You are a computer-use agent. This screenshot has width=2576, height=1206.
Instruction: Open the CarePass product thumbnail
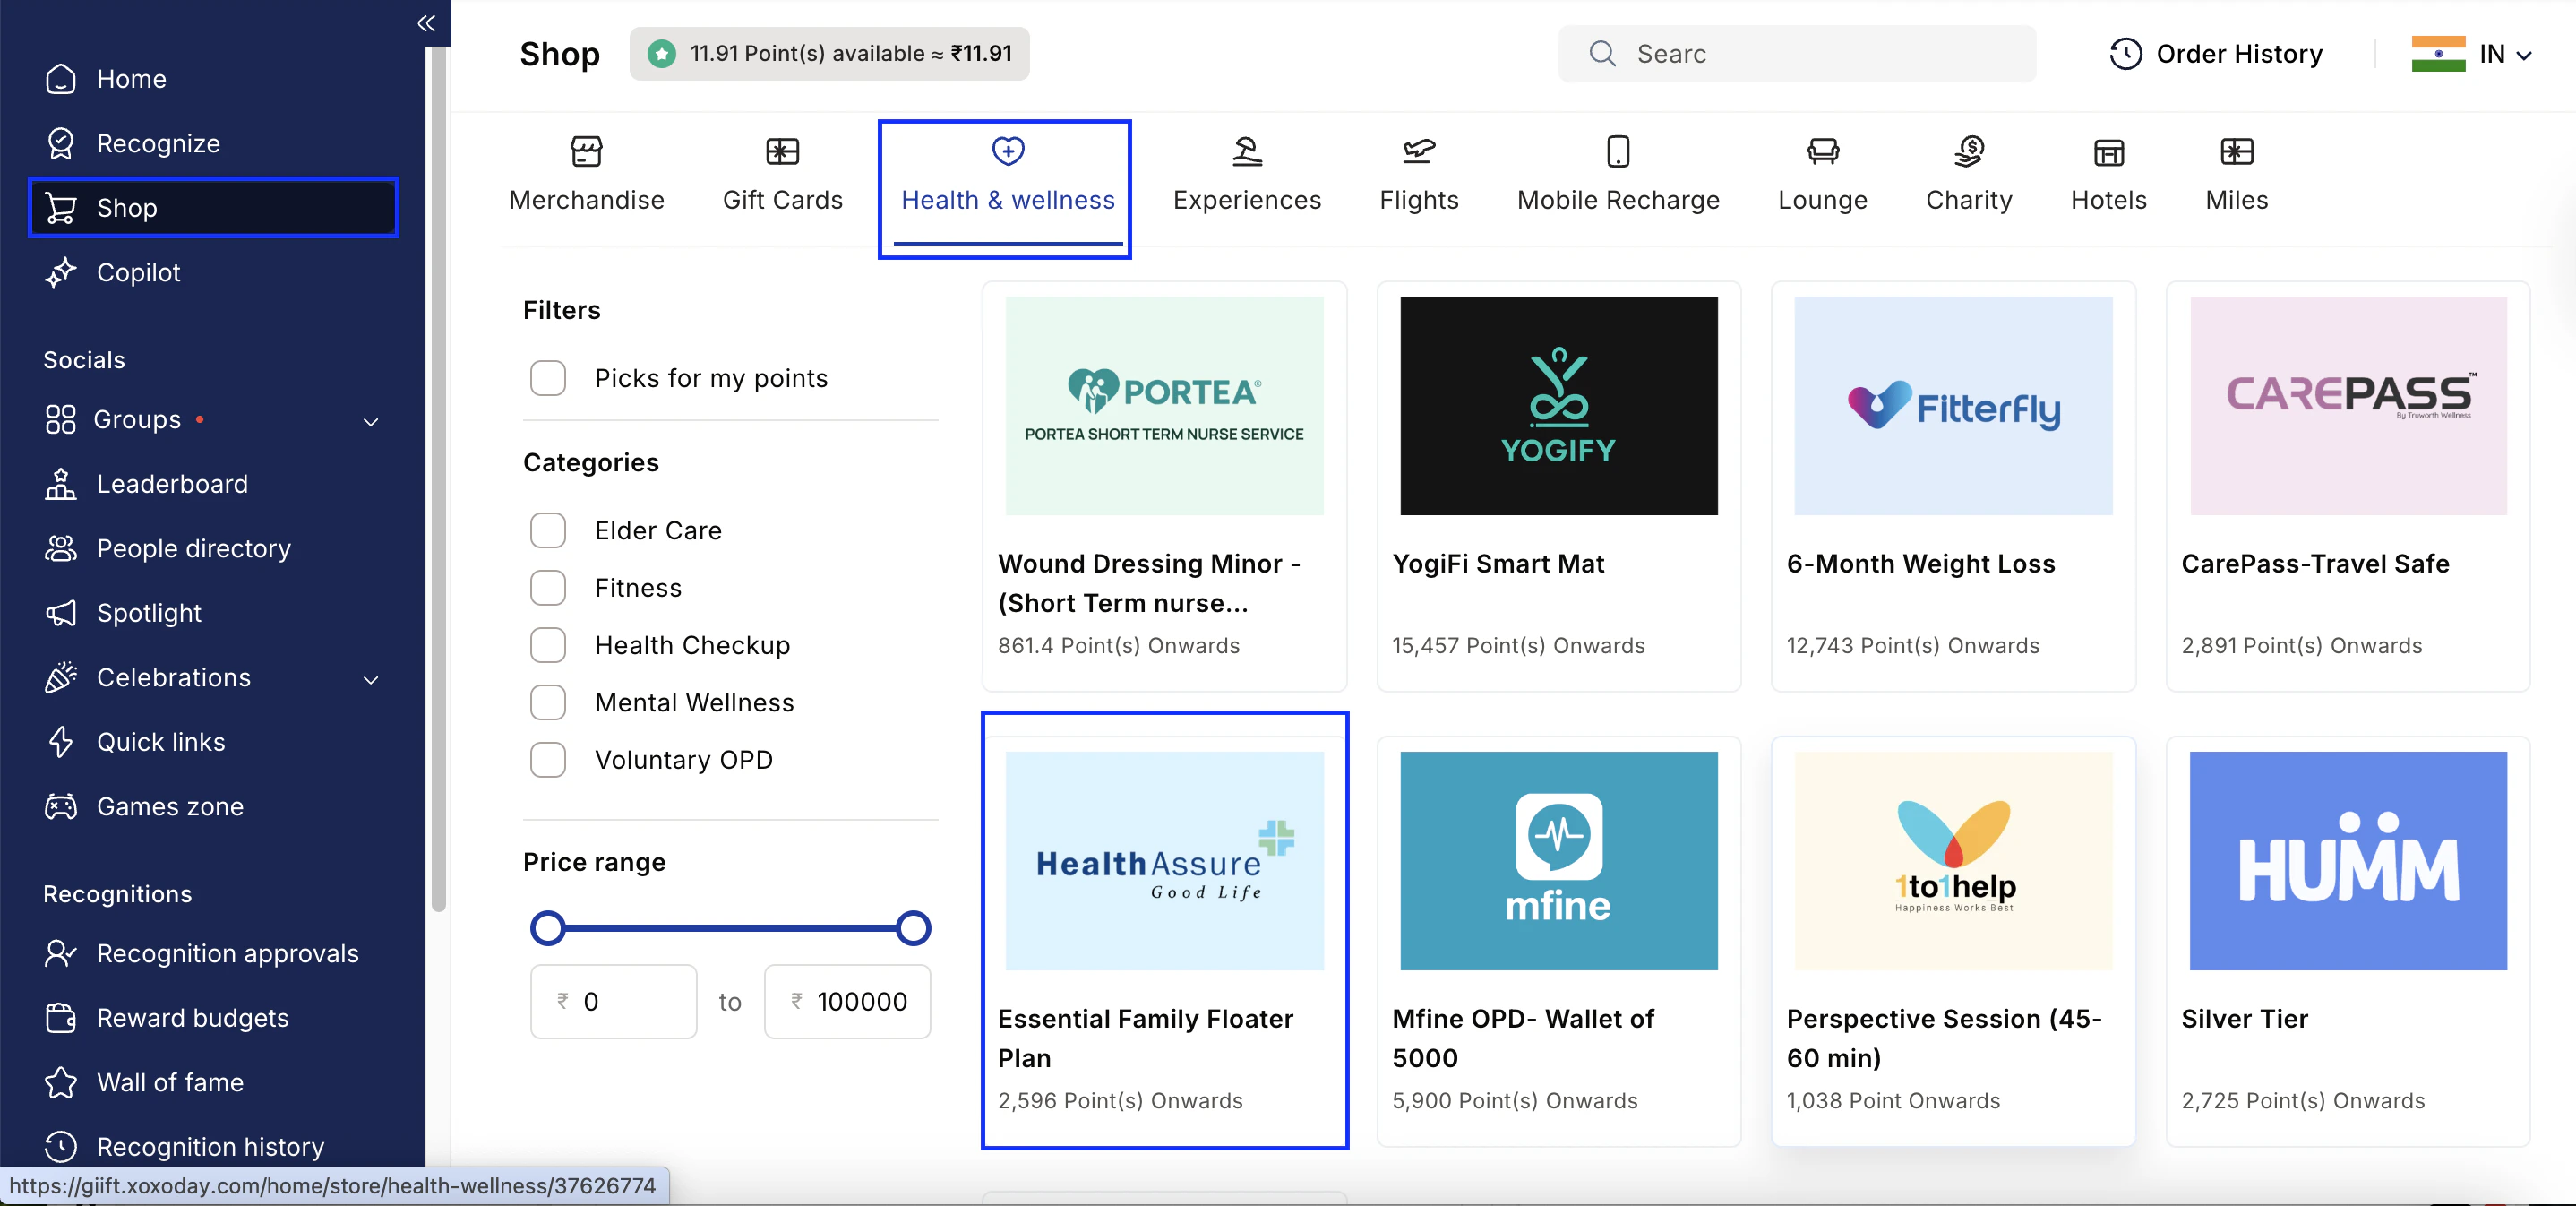[x=2348, y=405]
